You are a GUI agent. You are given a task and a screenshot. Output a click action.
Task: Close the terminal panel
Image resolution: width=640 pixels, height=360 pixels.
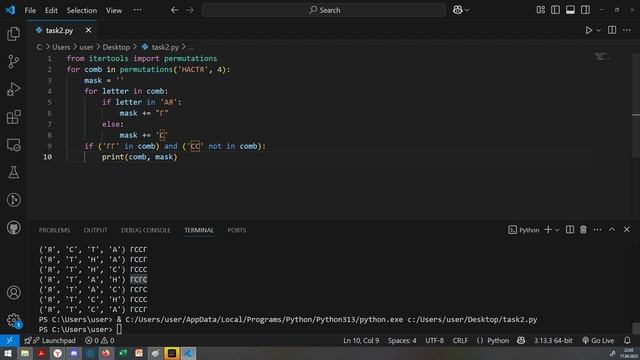tap(627, 230)
